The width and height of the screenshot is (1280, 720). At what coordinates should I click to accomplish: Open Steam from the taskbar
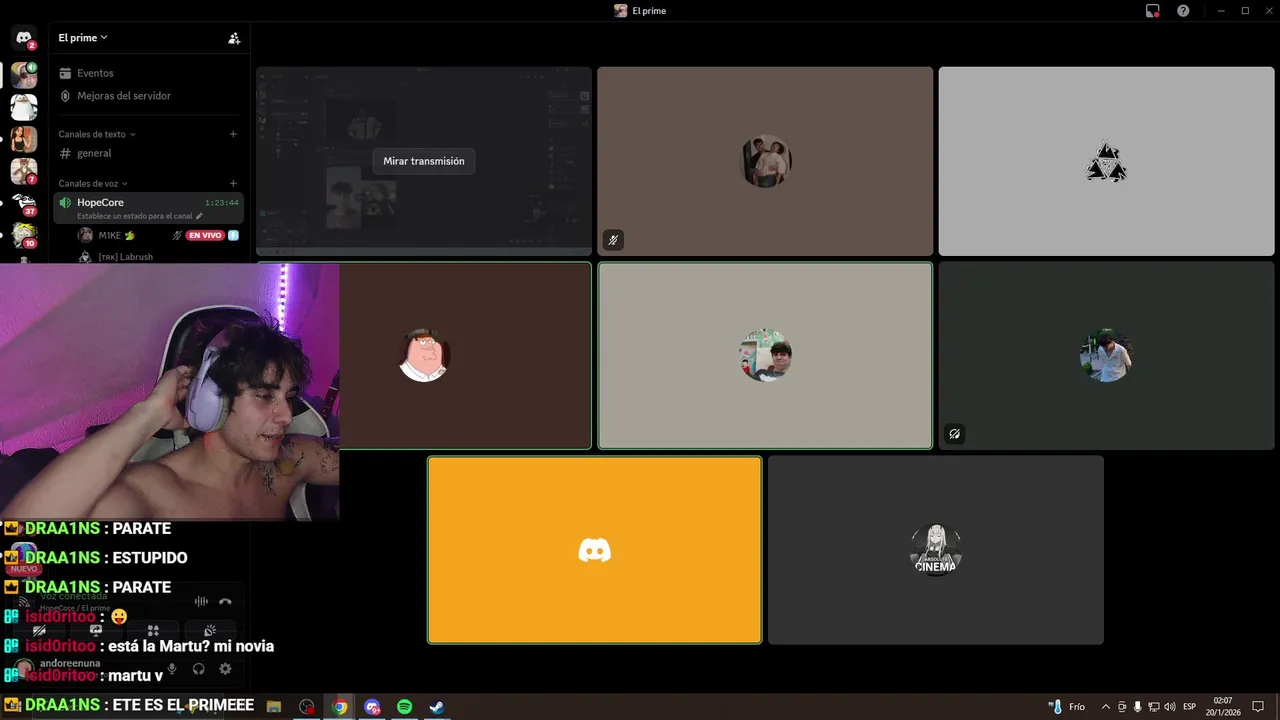(437, 707)
